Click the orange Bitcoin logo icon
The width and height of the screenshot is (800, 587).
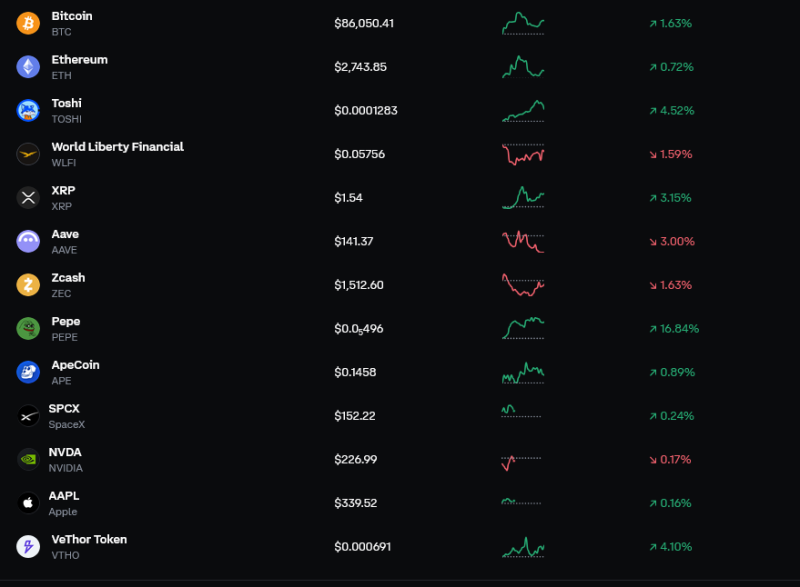click(28, 23)
